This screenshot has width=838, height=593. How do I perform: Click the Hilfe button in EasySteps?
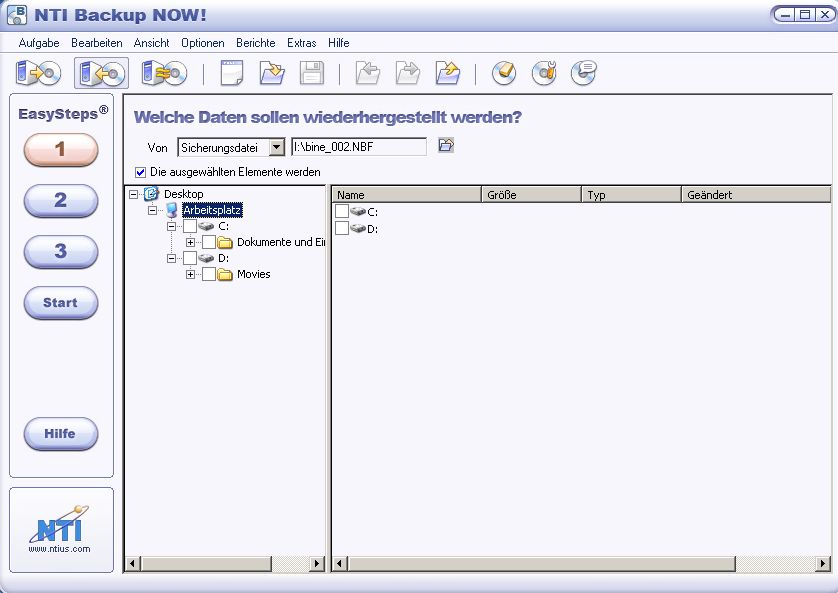pyautogui.click(x=61, y=434)
